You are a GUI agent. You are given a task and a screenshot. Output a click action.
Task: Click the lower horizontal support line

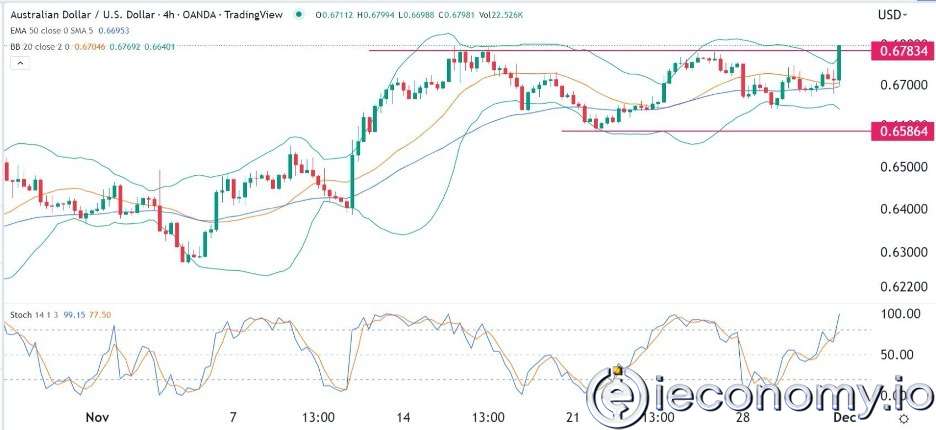(700, 131)
